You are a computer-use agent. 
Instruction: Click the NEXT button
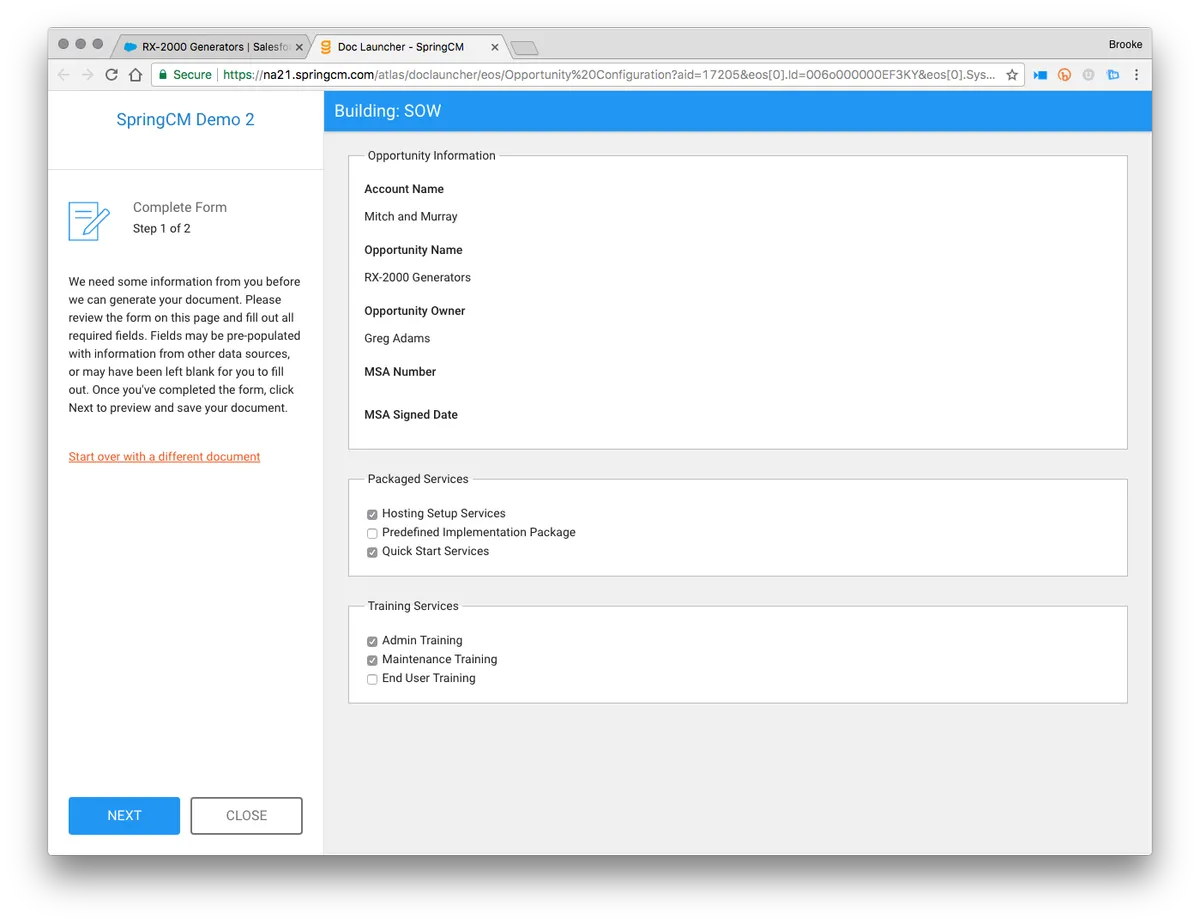124,815
